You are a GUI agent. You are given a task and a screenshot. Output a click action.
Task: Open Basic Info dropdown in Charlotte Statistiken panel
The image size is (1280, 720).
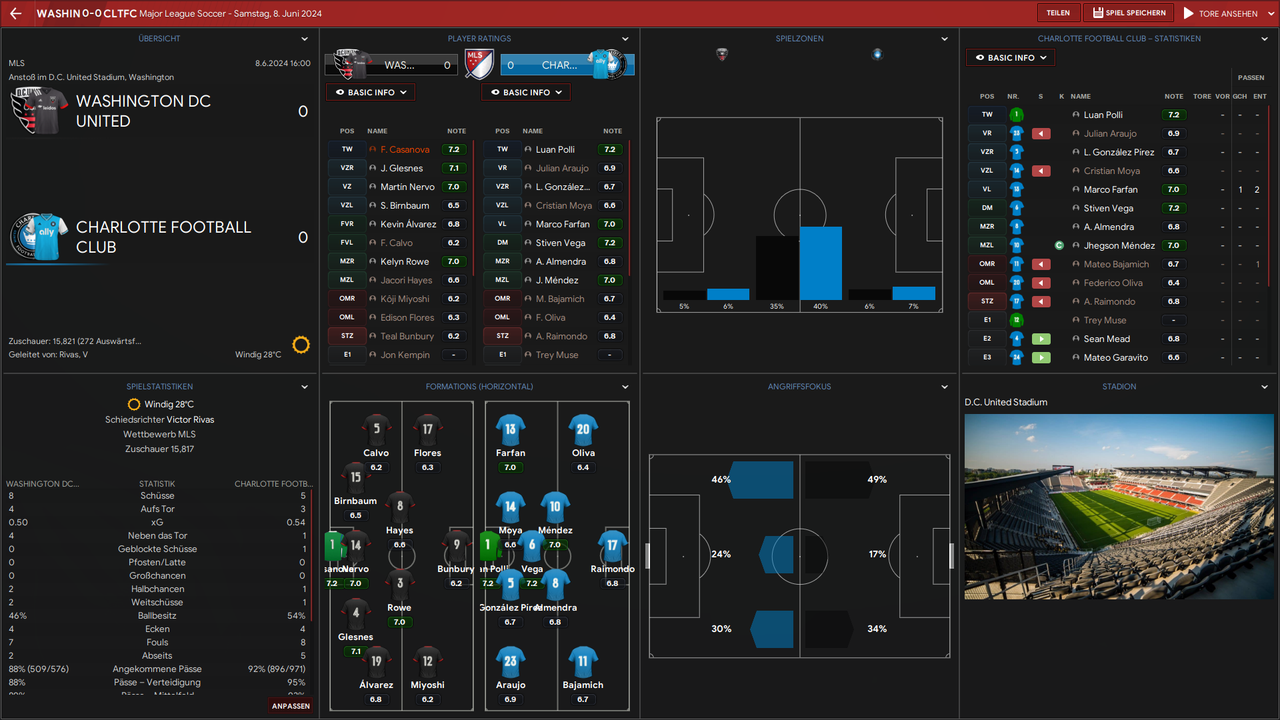pyautogui.click(x=1011, y=58)
